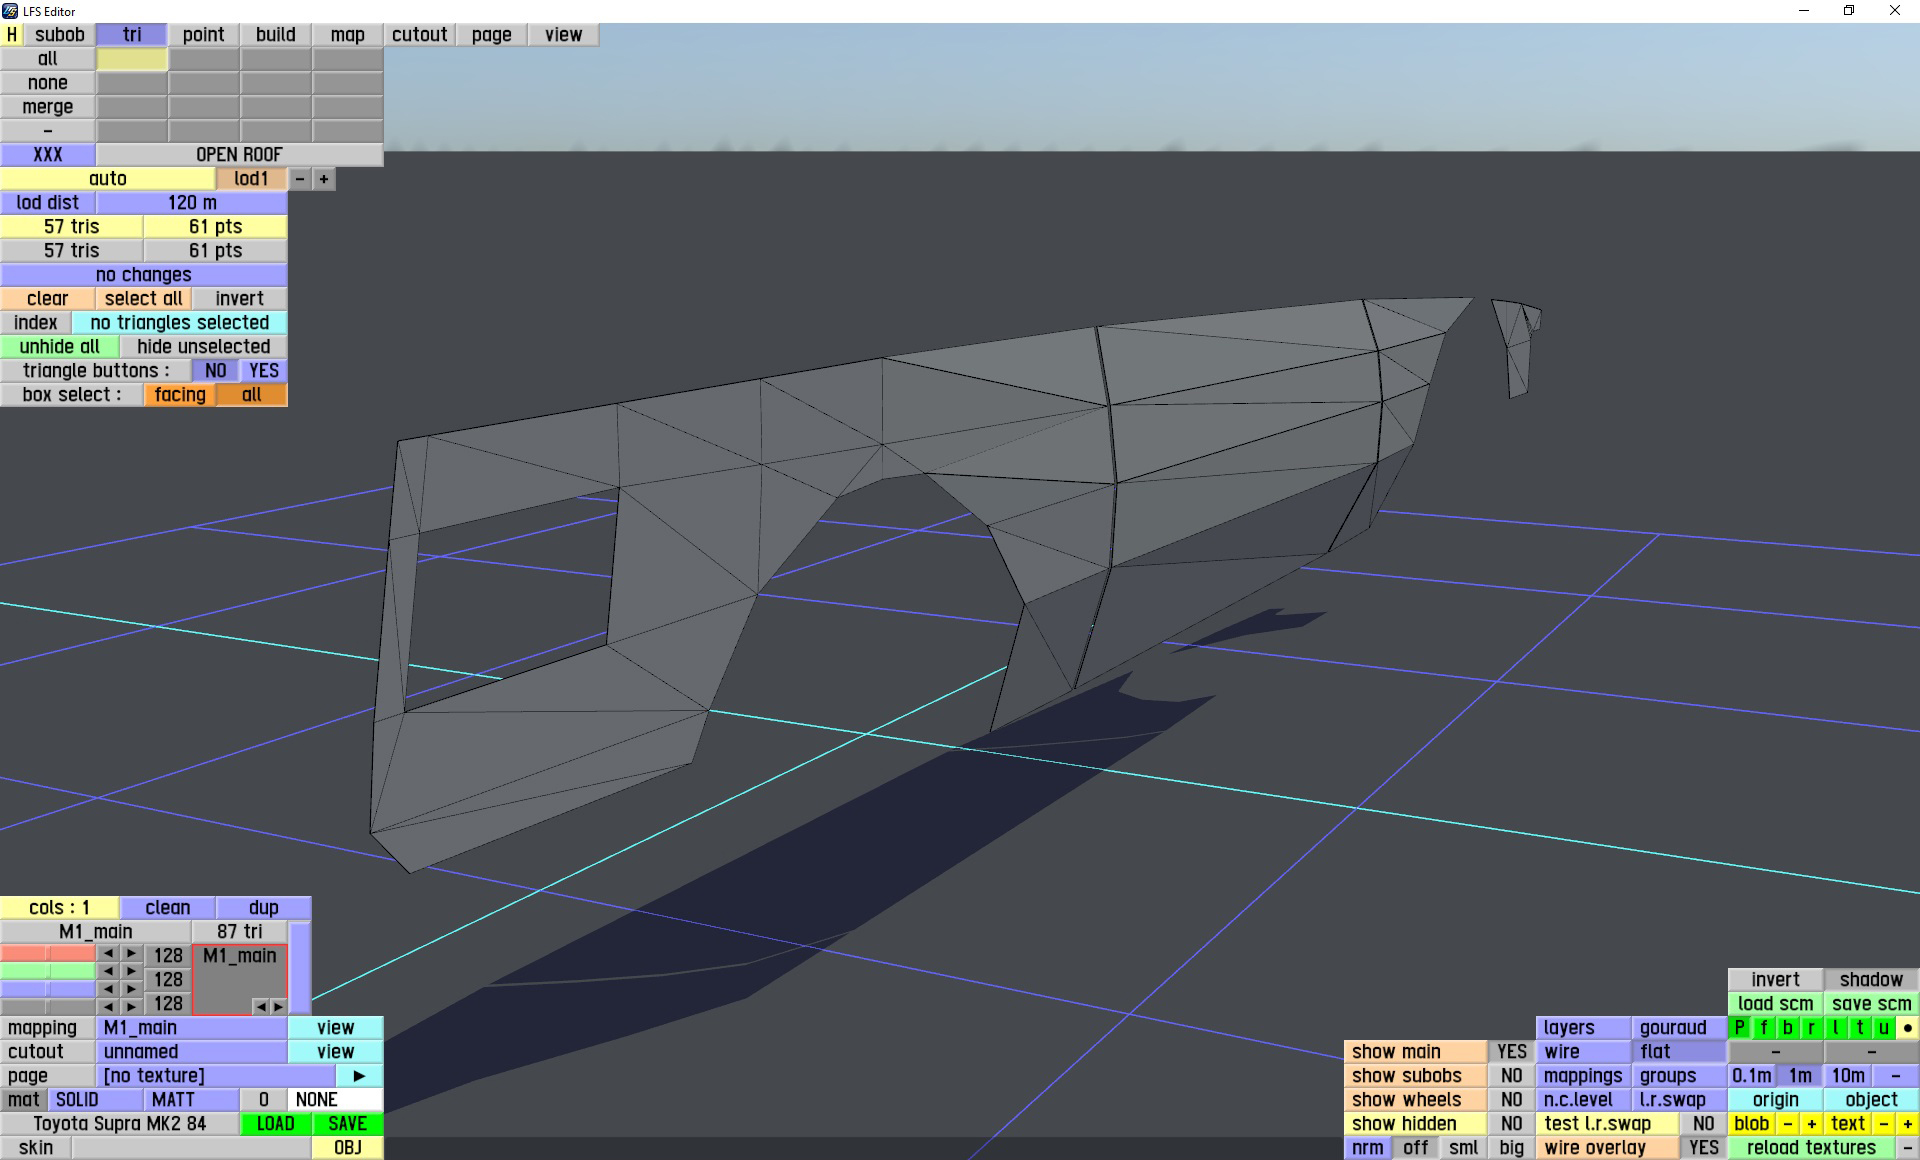Select the top view 't' button

1859,1028
